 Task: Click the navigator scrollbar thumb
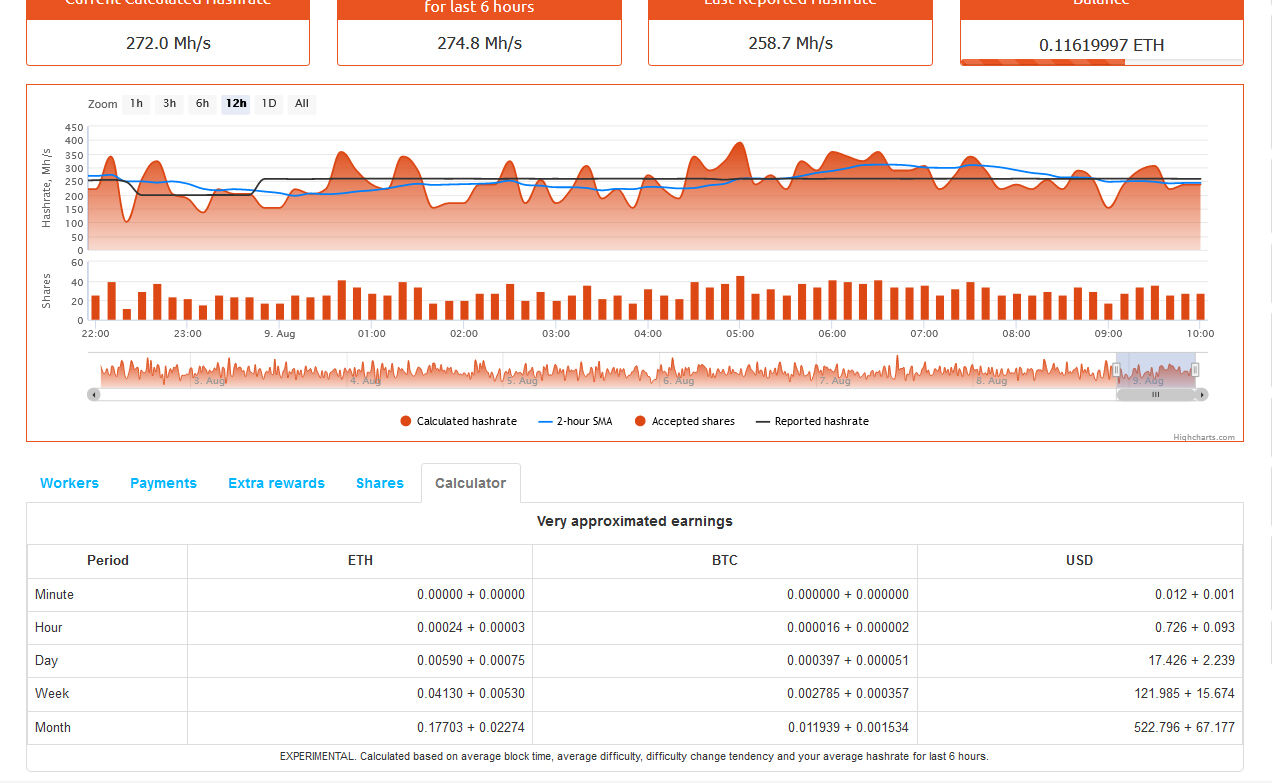[1156, 395]
